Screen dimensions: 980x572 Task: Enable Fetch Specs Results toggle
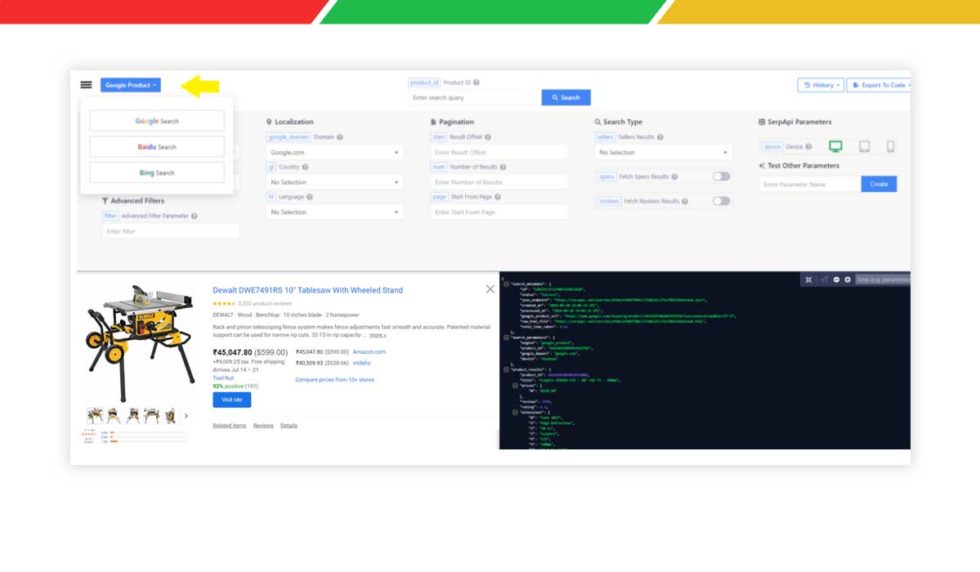pyautogui.click(x=720, y=176)
